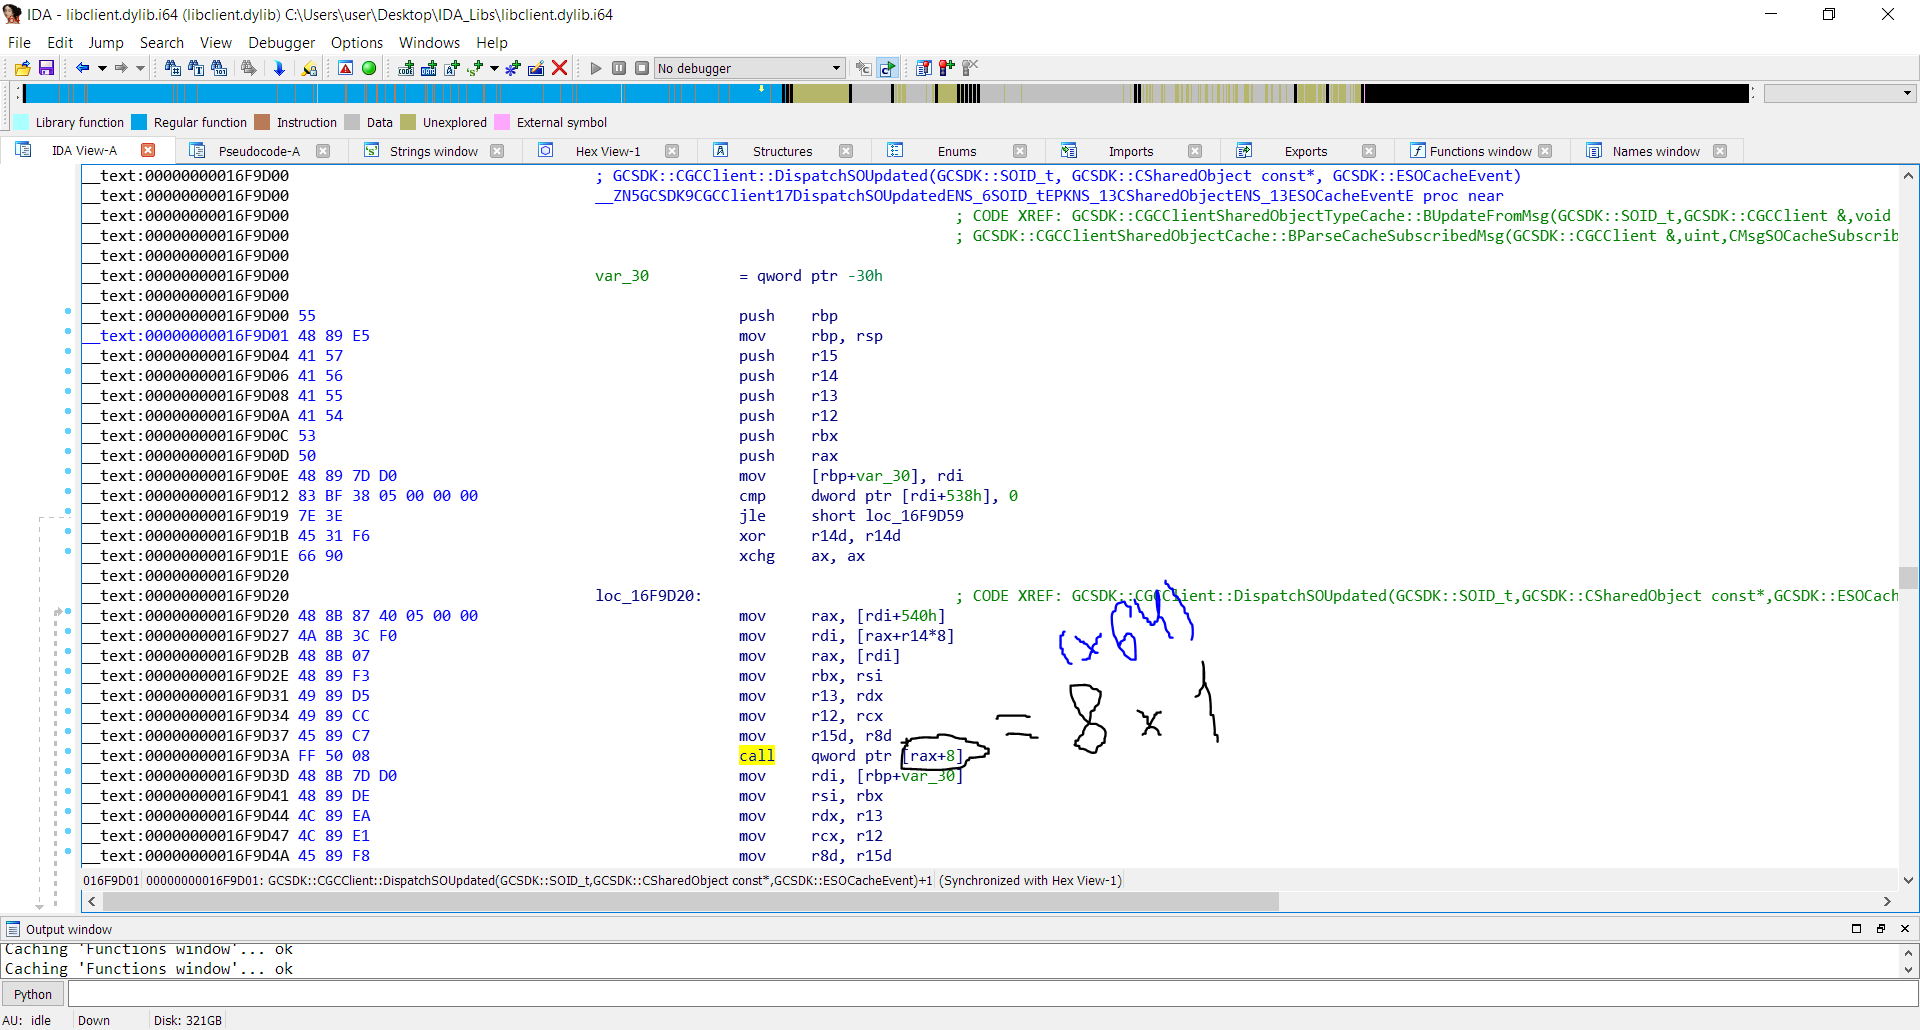The image size is (1920, 1030).
Task: Open the 'No debugger' dropdown
Action: [x=749, y=68]
